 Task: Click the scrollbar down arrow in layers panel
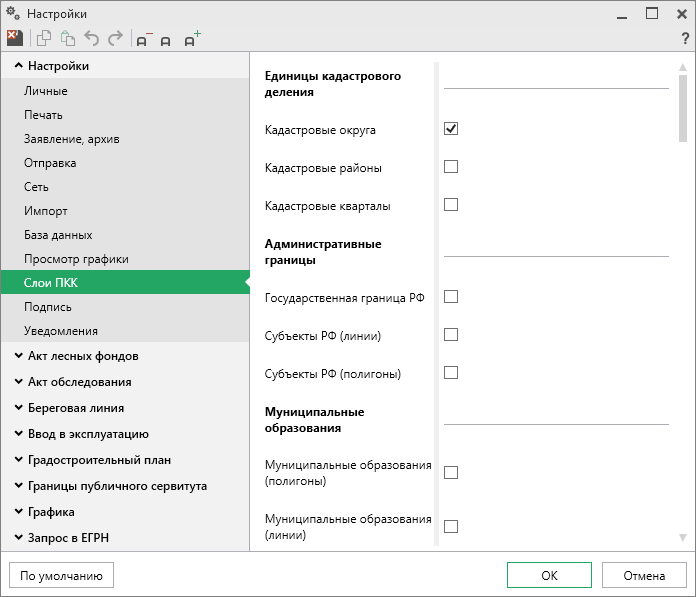point(683,537)
